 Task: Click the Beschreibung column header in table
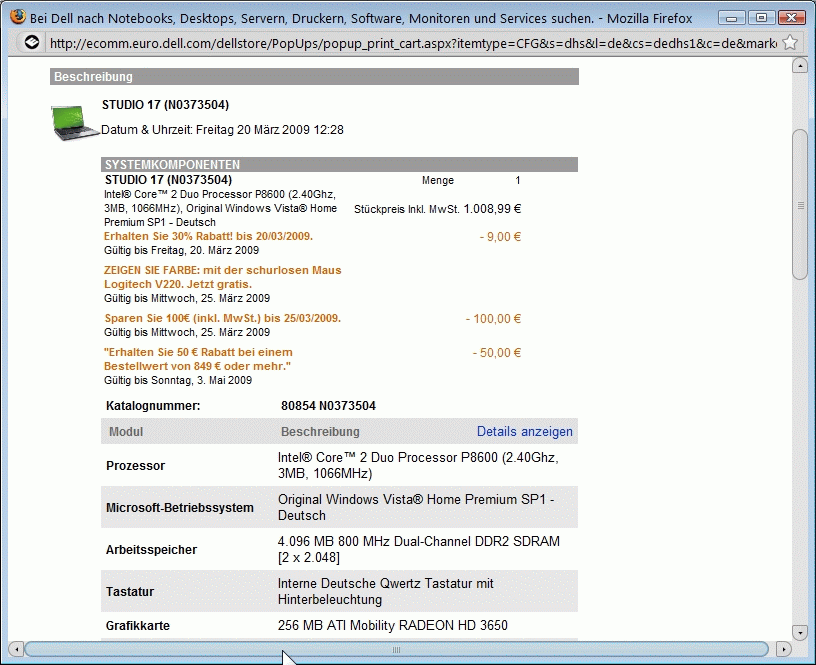320,432
